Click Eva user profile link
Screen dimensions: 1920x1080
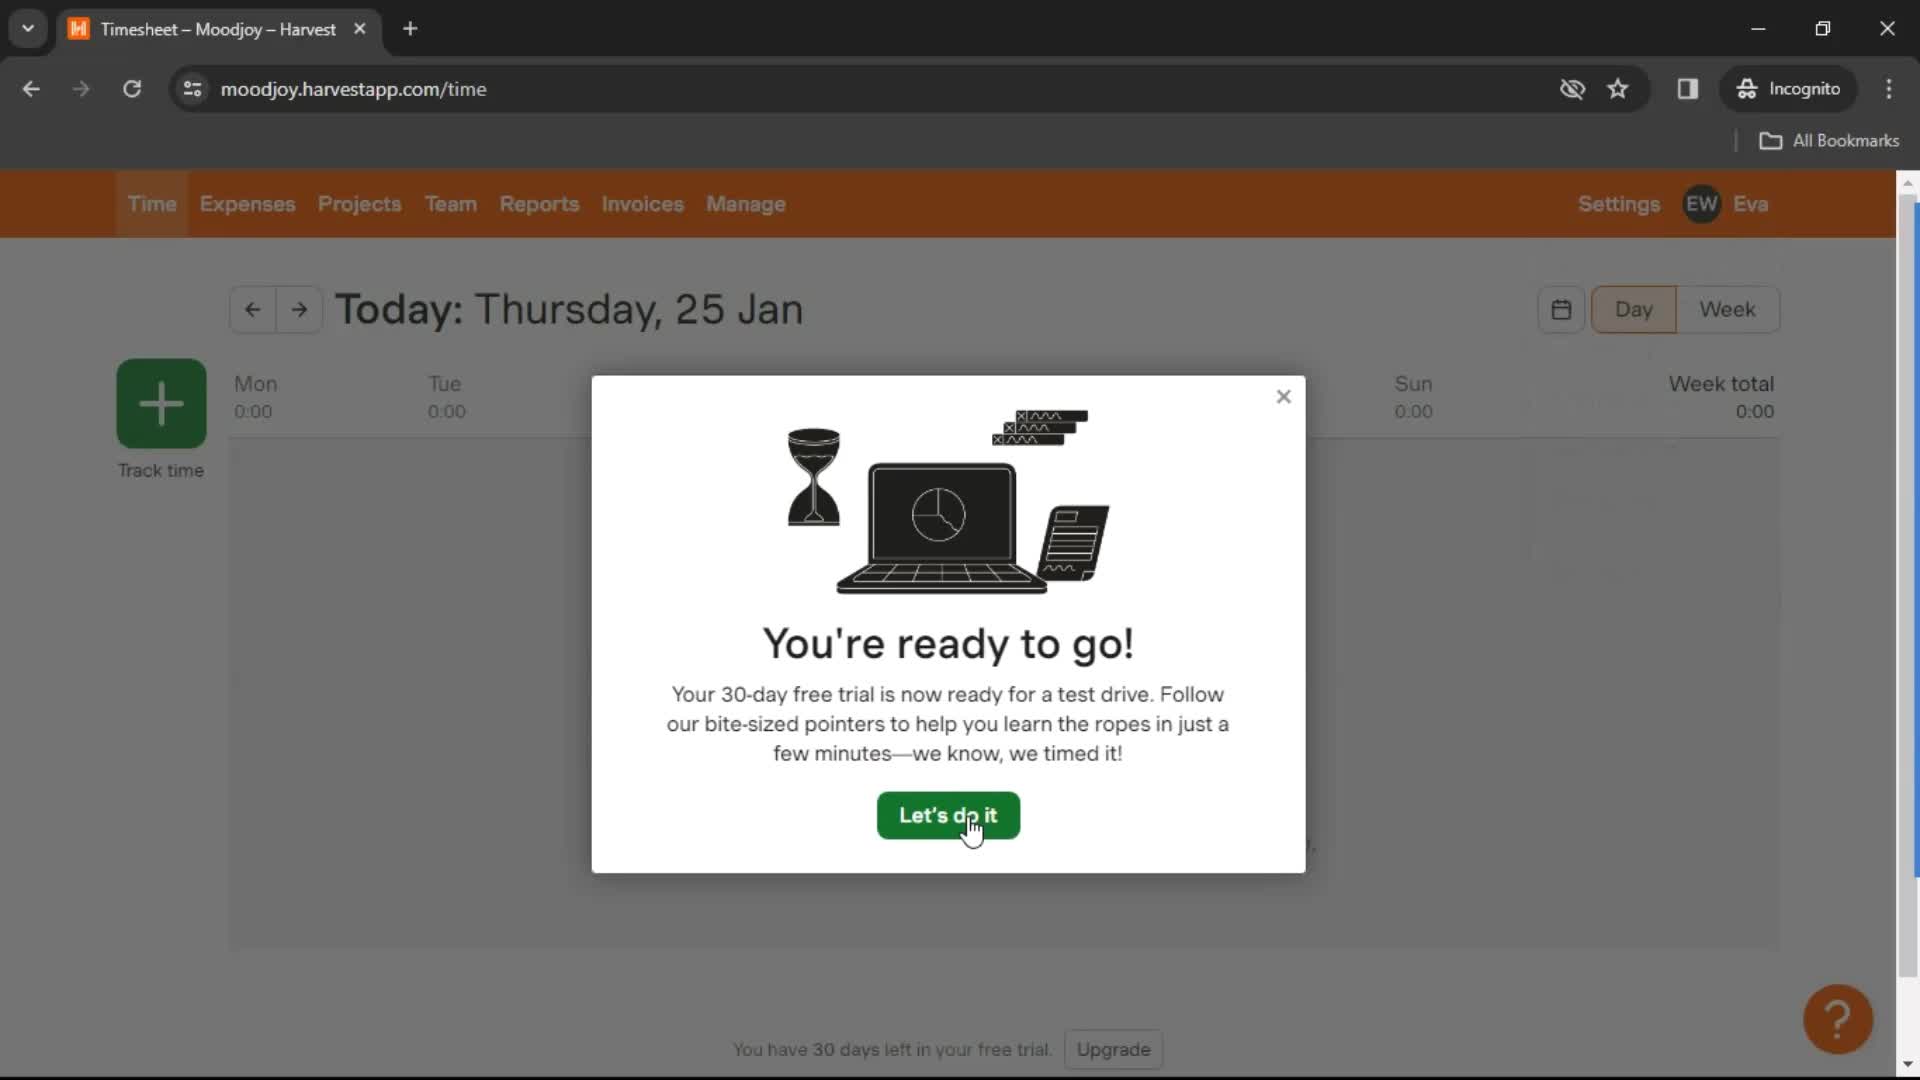1751,204
